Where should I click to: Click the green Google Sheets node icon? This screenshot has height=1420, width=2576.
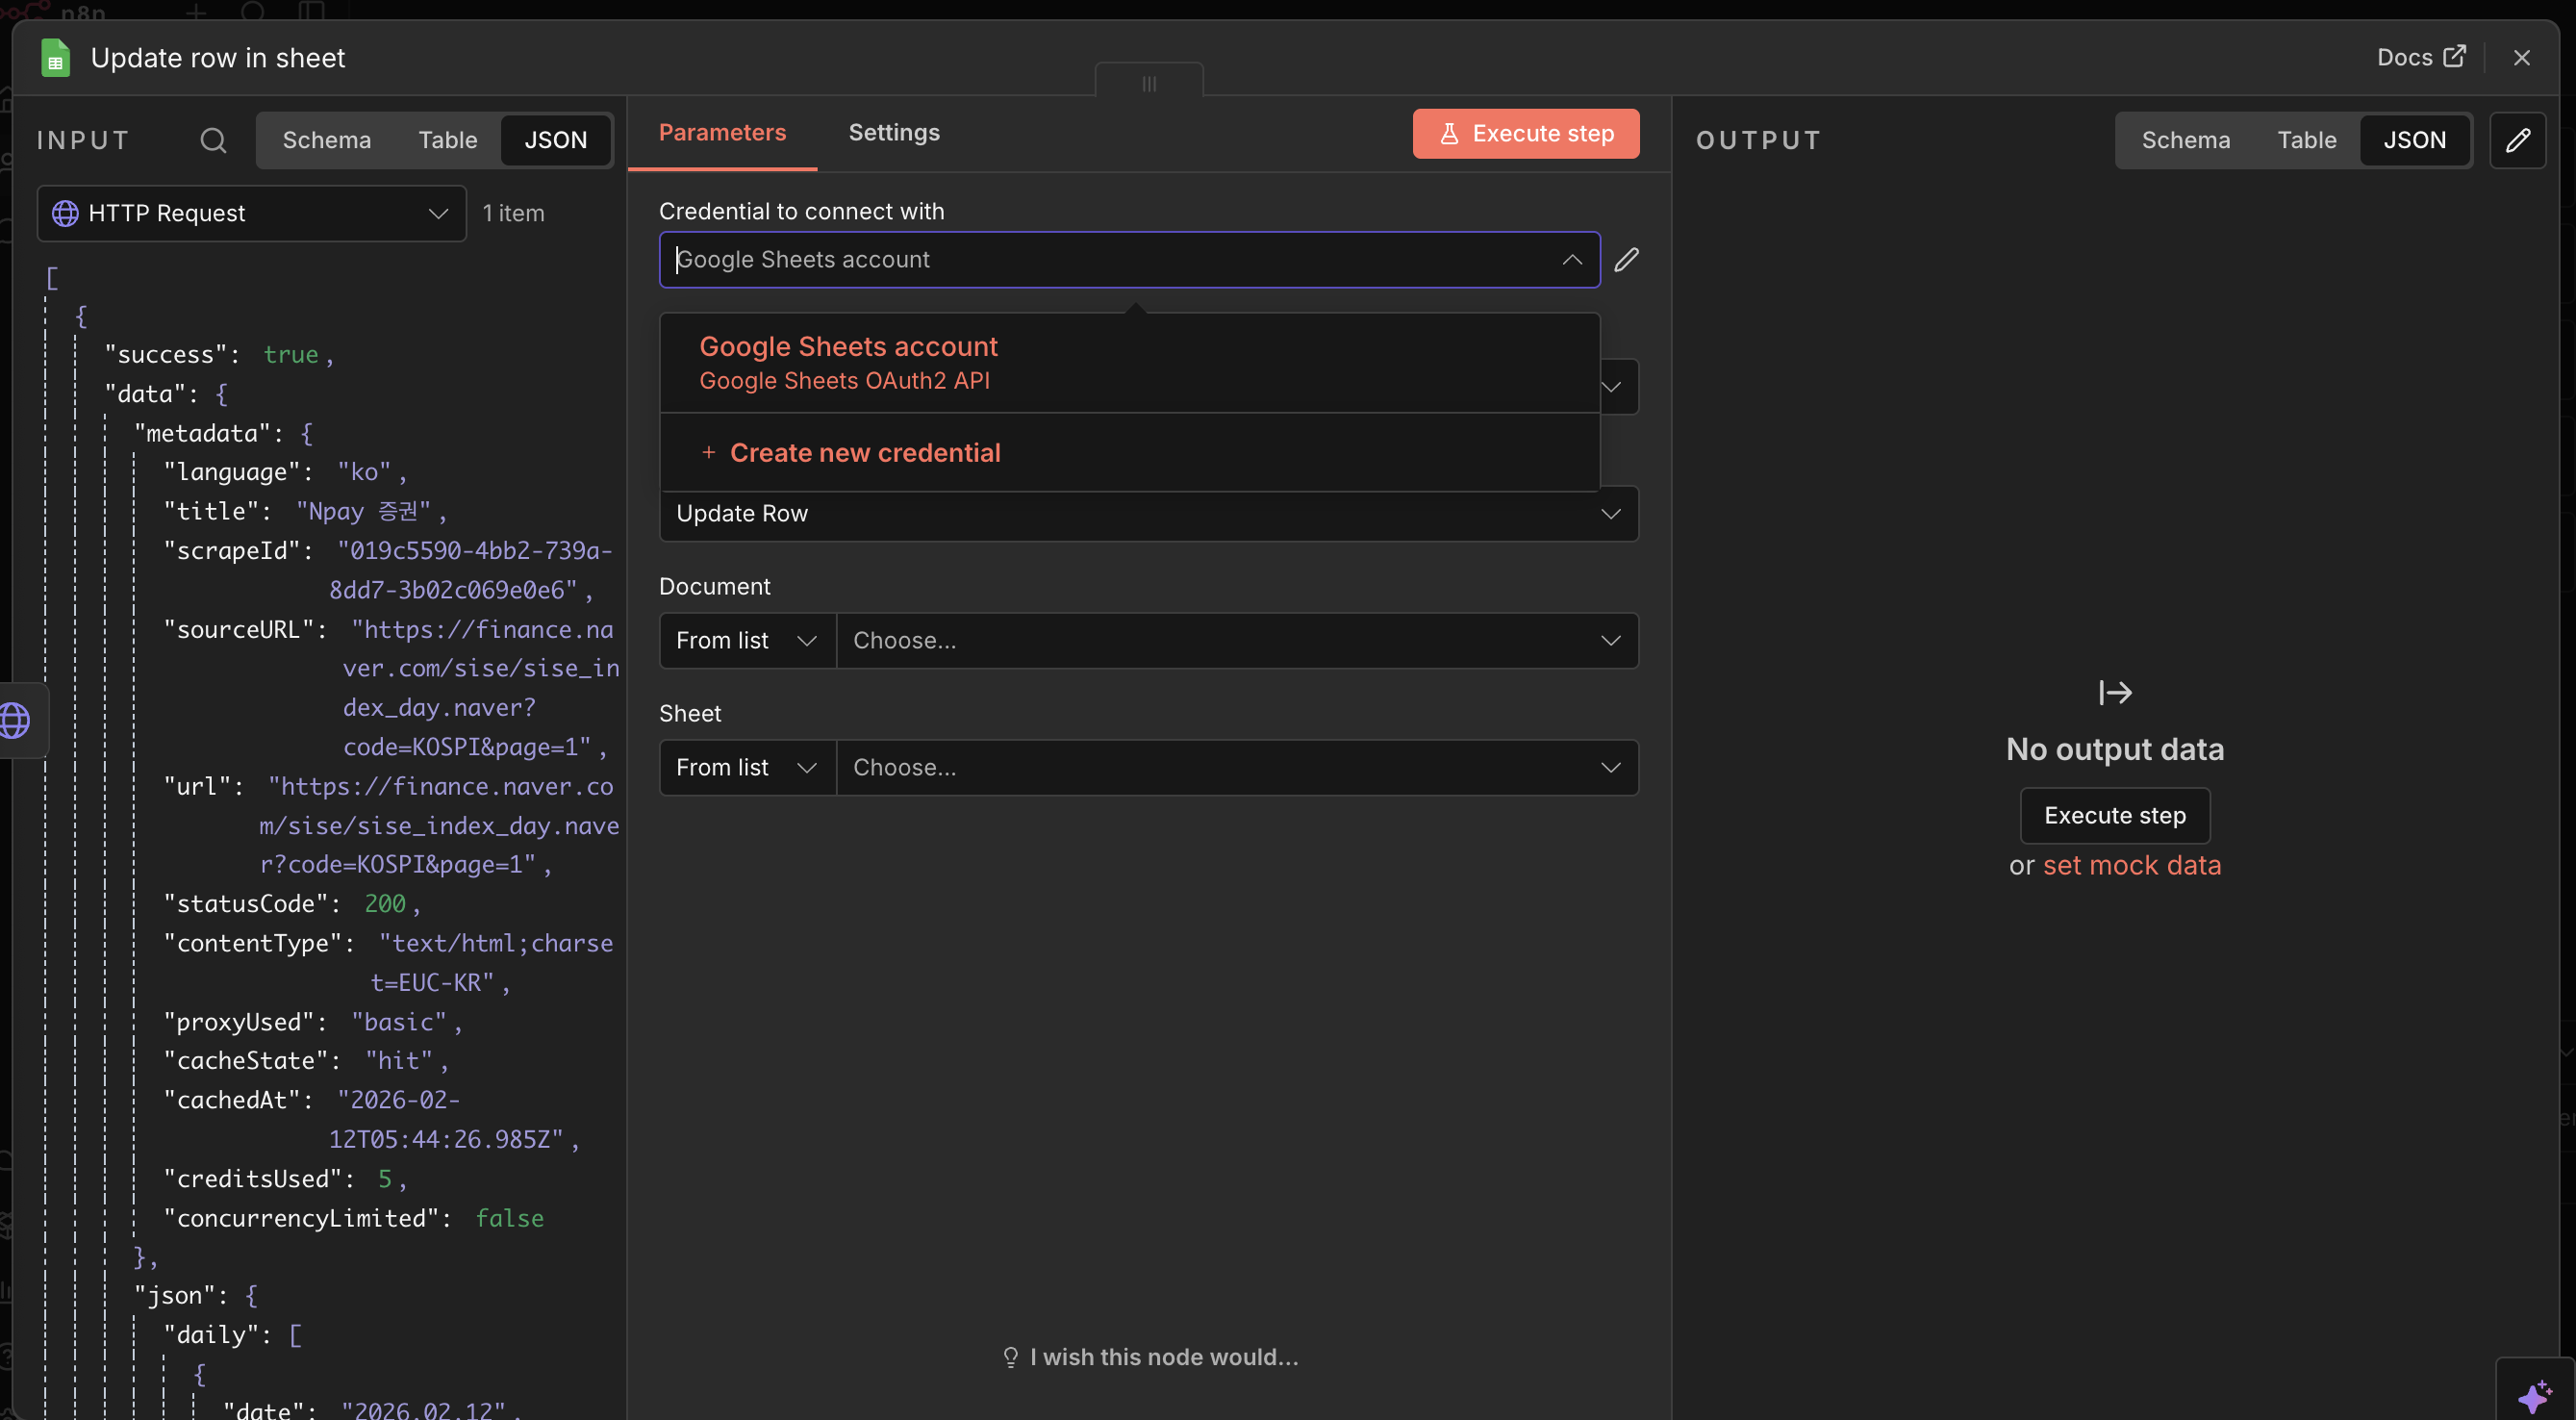(x=55, y=58)
